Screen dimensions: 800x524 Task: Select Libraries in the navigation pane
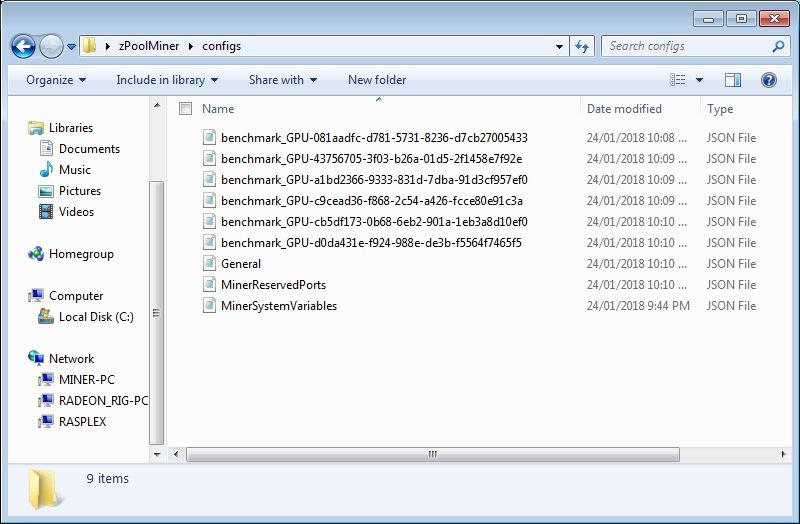(x=71, y=128)
